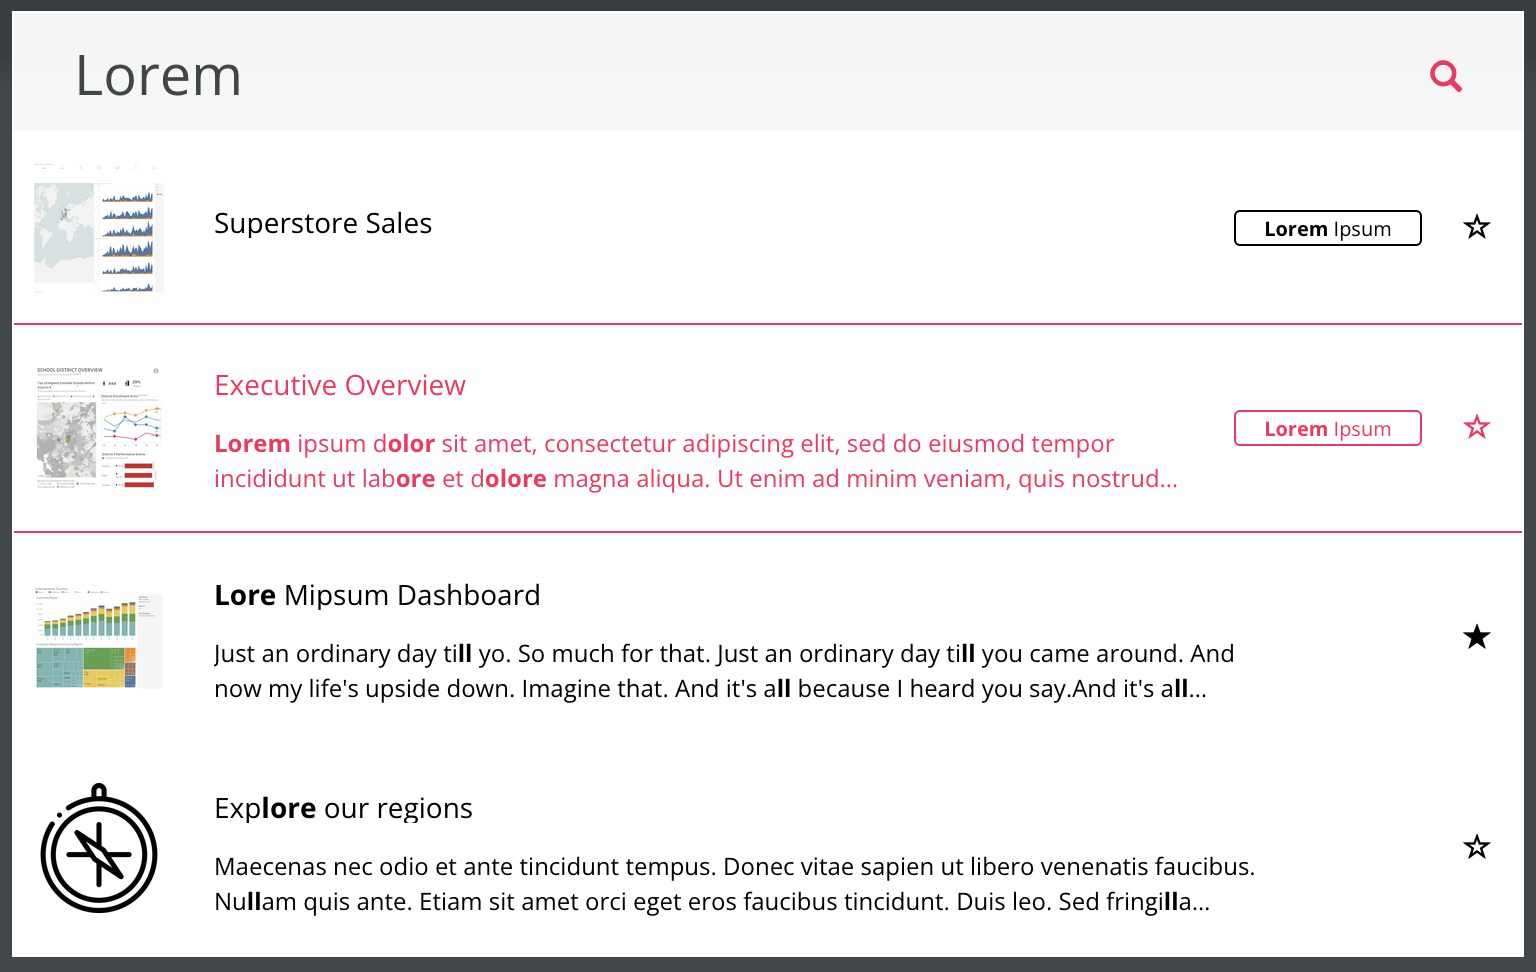Open the Explore our regions title
Screen dimensions: 1536x972
343,808
